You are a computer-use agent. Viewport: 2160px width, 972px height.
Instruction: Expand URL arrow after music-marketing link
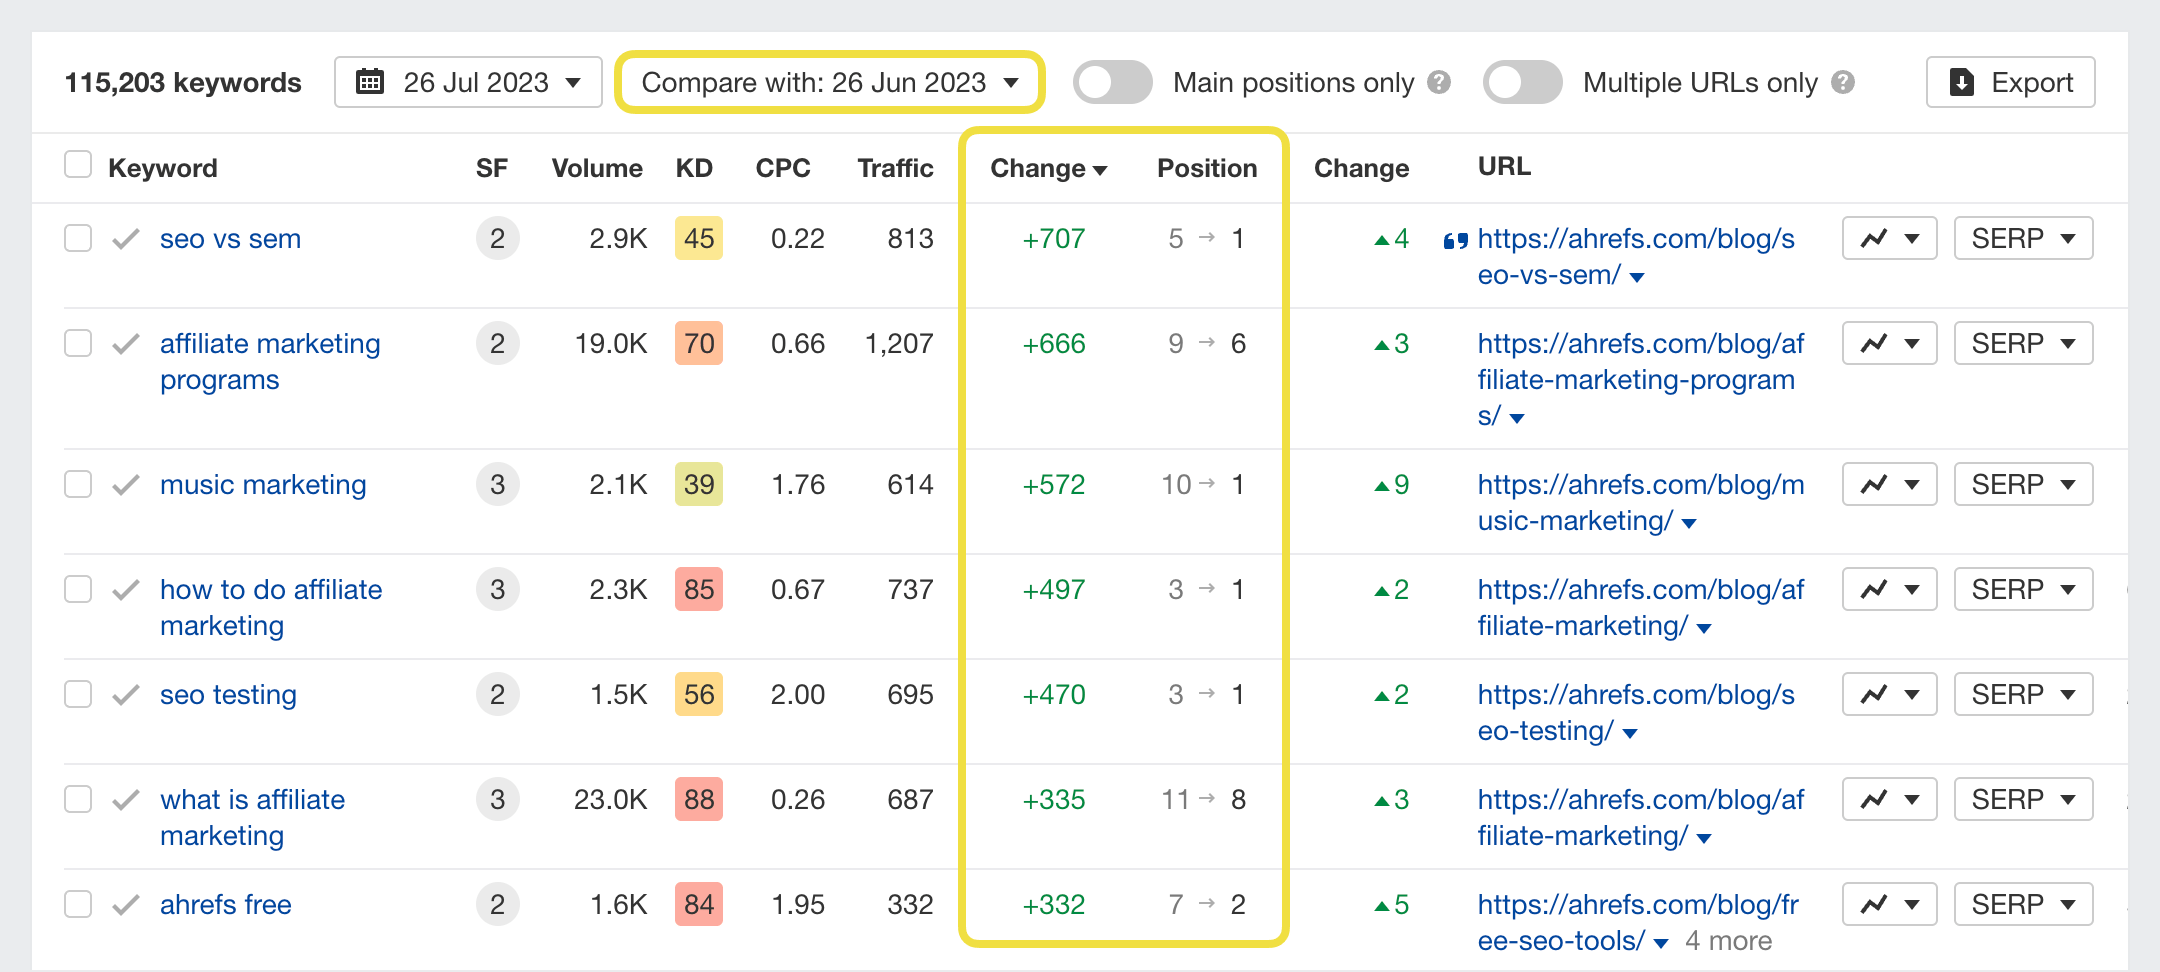click(1689, 523)
